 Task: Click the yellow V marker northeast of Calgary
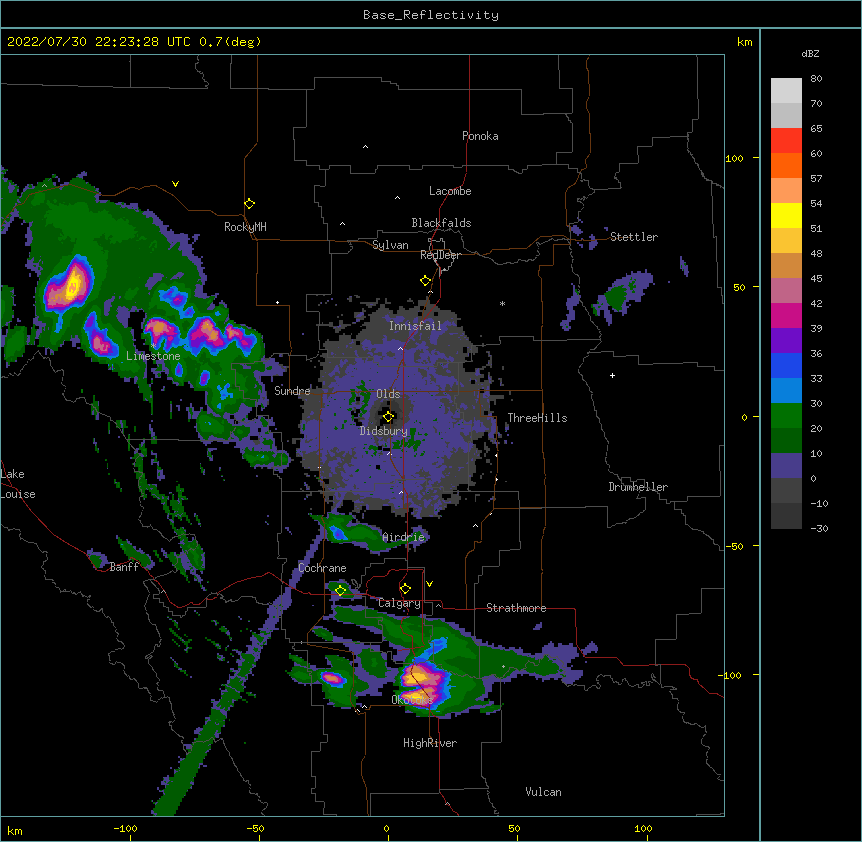click(429, 584)
